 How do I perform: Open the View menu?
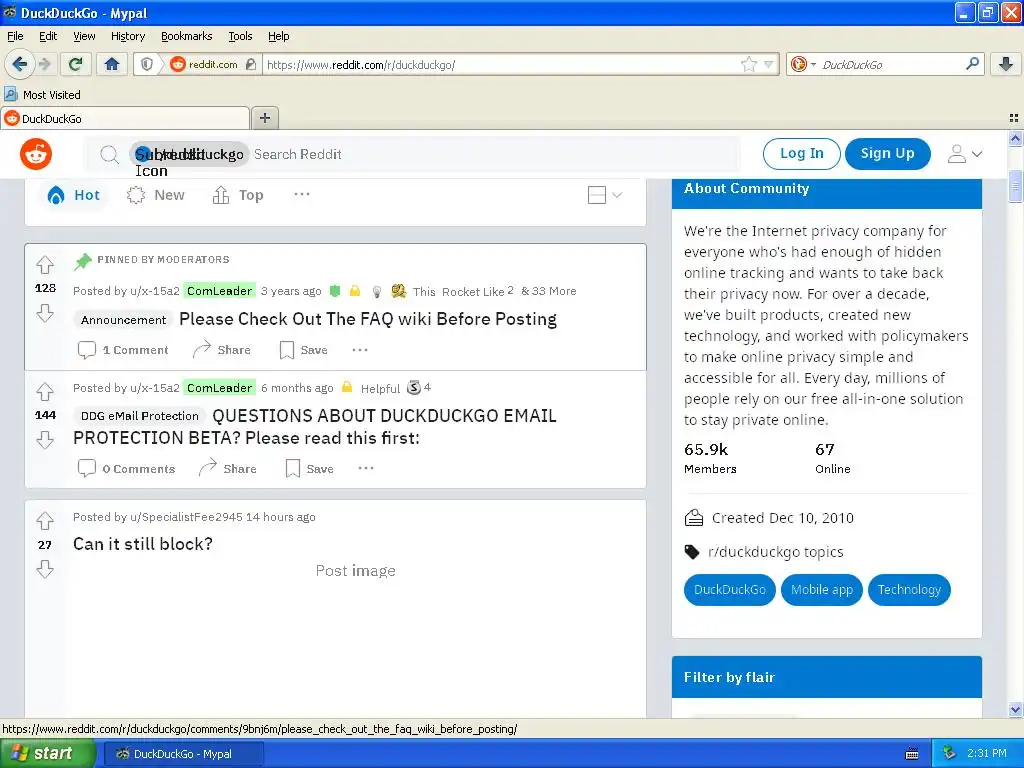click(84, 36)
